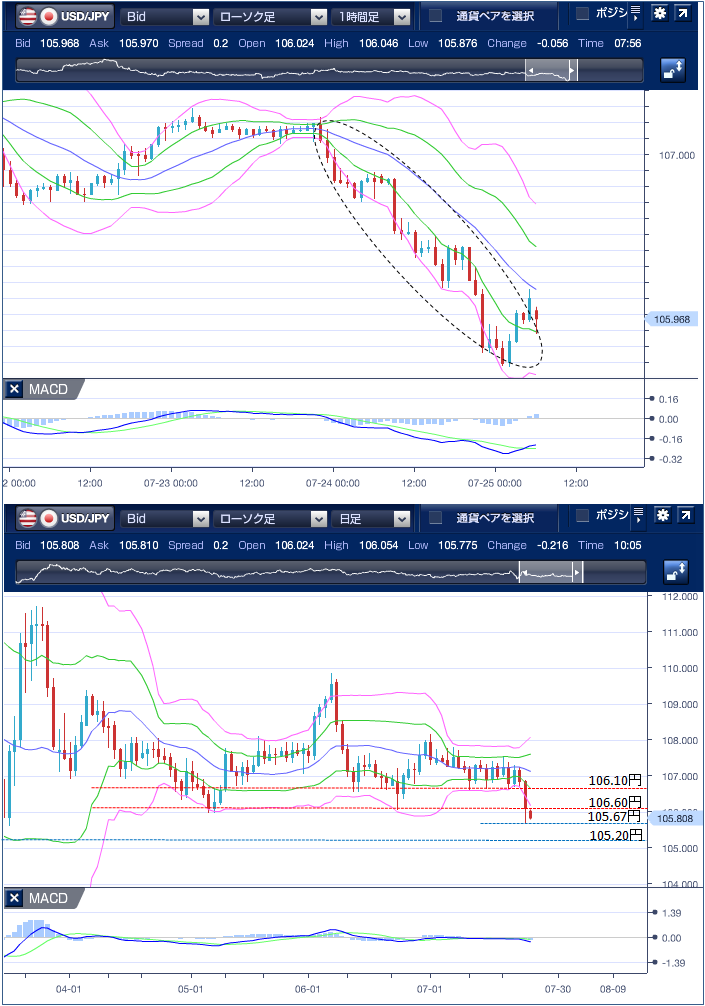Open the ローソク足 chart type dropdown in the daily chart

pos(269,518)
